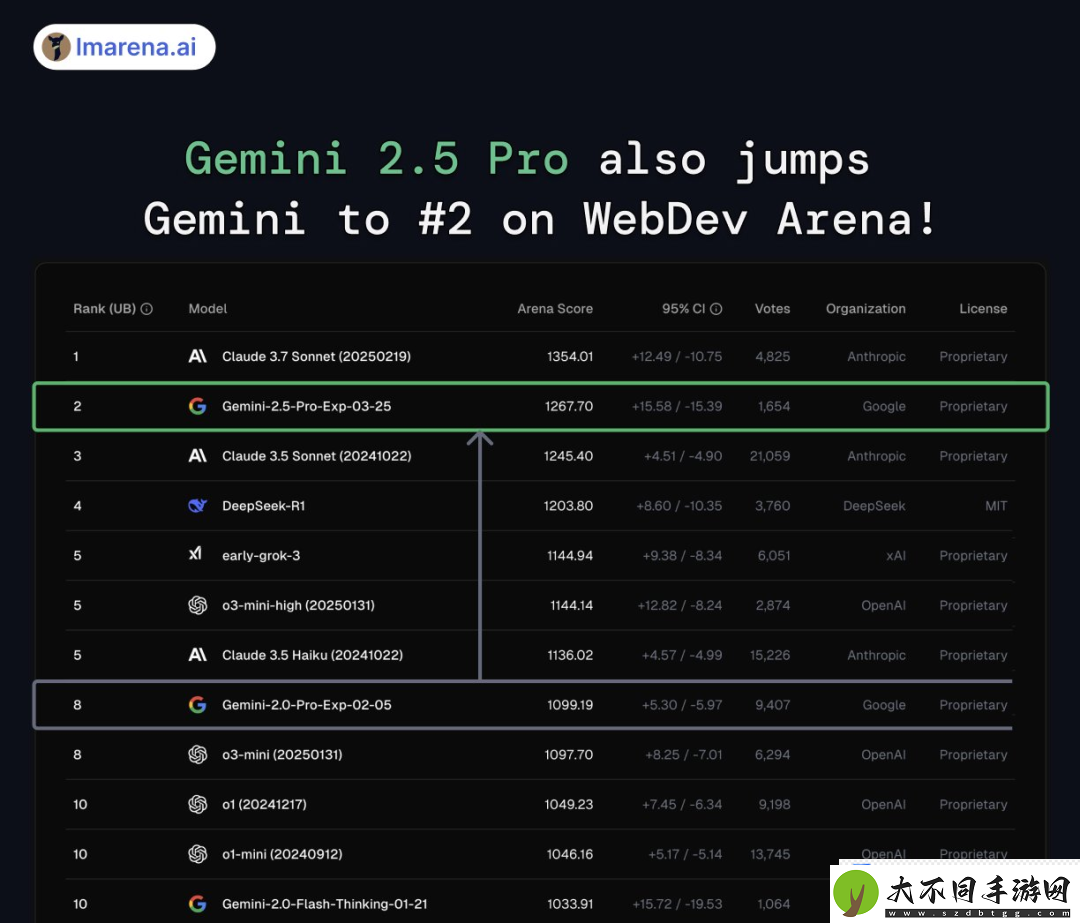Click the xAI icon beside early-grok-3
The height and width of the screenshot is (923, 1080).
click(x=196, y=554)
